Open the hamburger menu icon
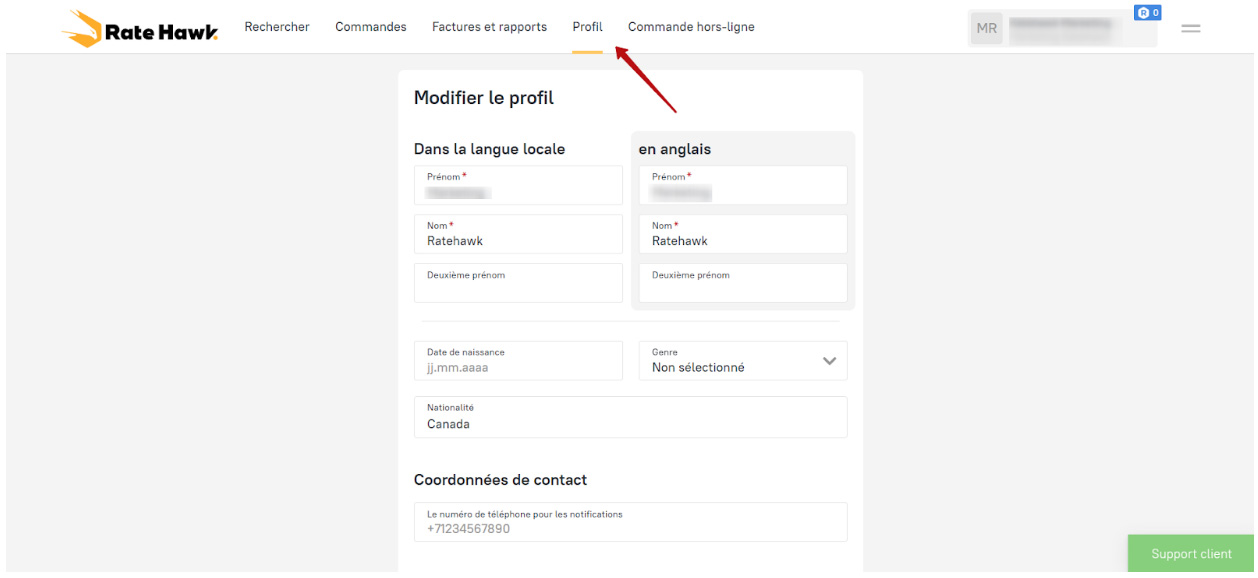The image size is (1258, 578). pyautogui.click(x=1191, y=28)
